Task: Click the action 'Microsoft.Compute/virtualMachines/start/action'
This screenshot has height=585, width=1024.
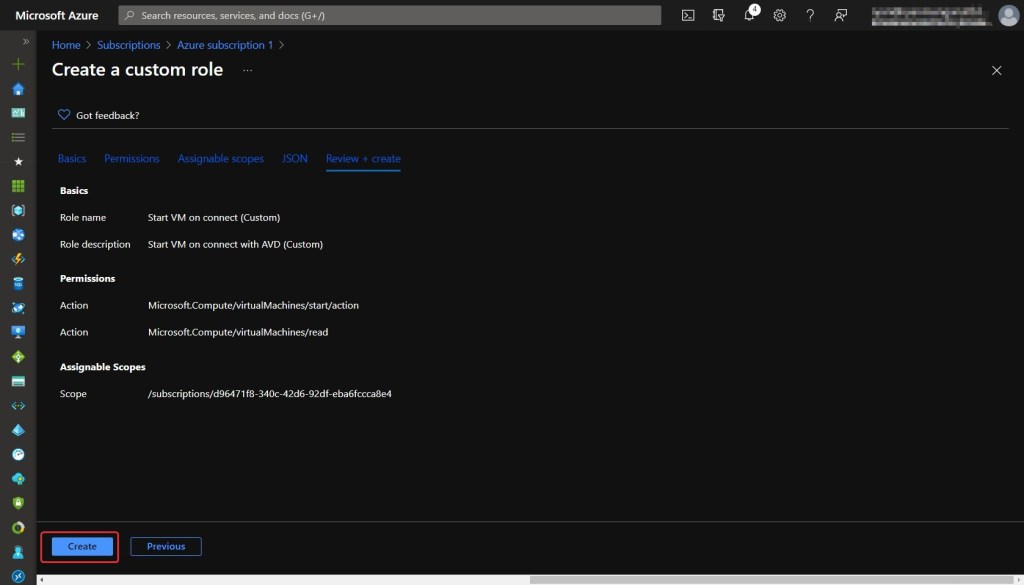Action: pyautogui.click(x=253, y=306)
